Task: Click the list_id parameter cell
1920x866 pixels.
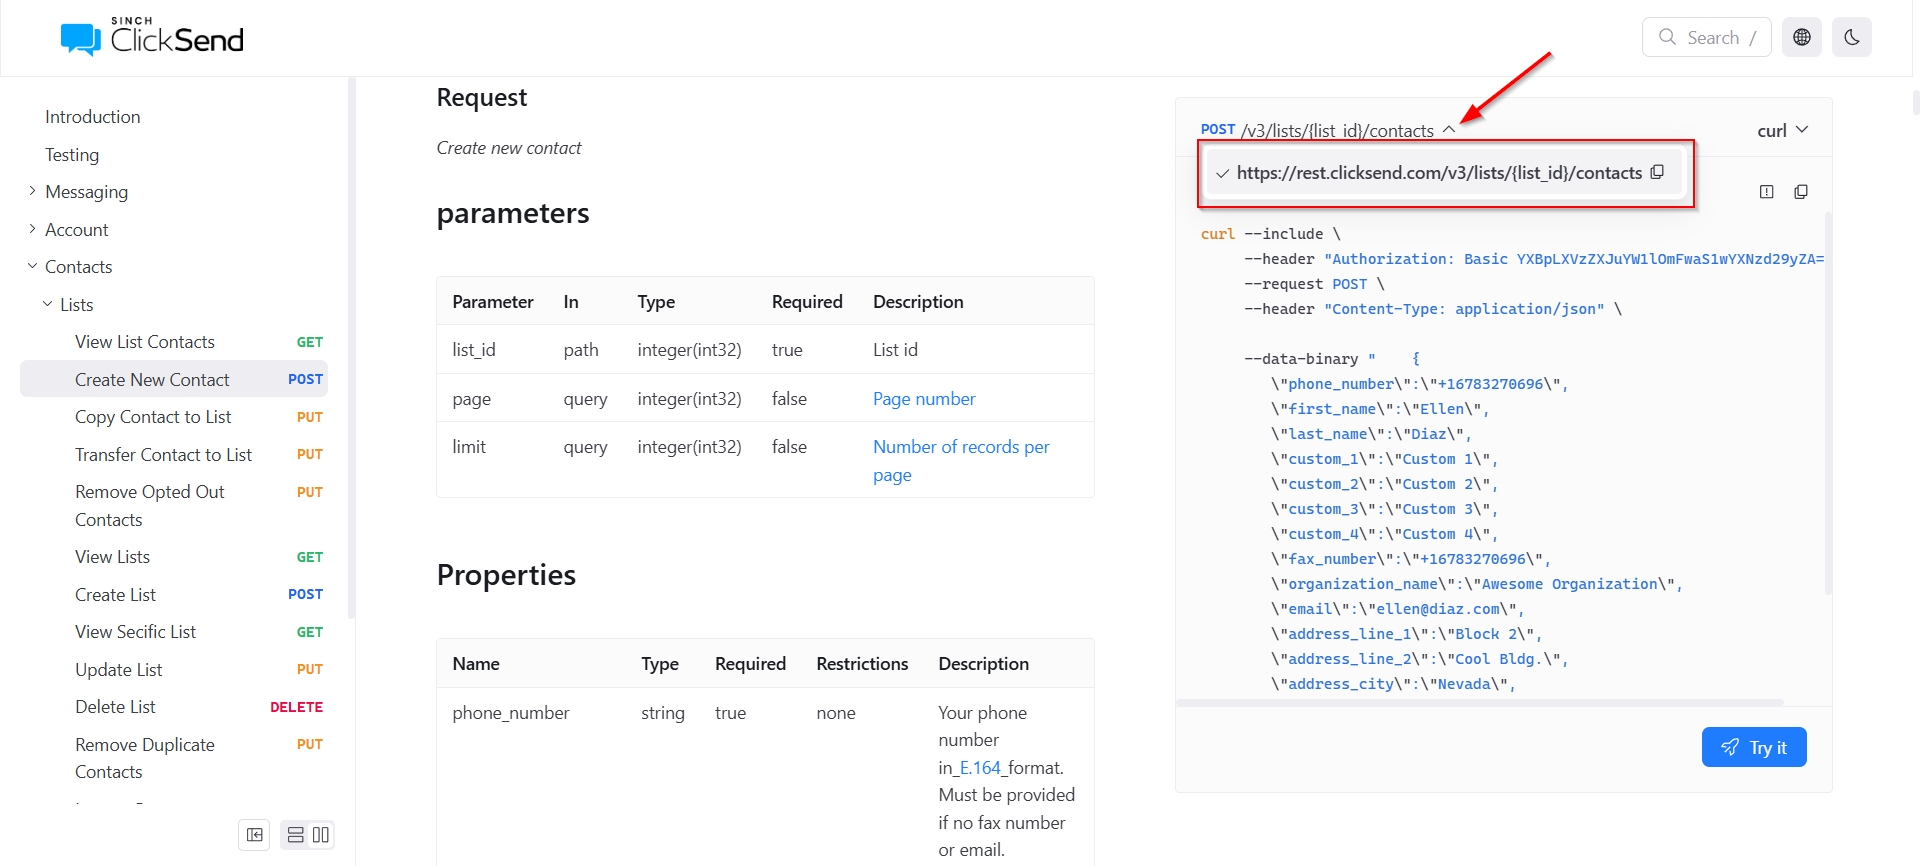Action: point(474,350)
